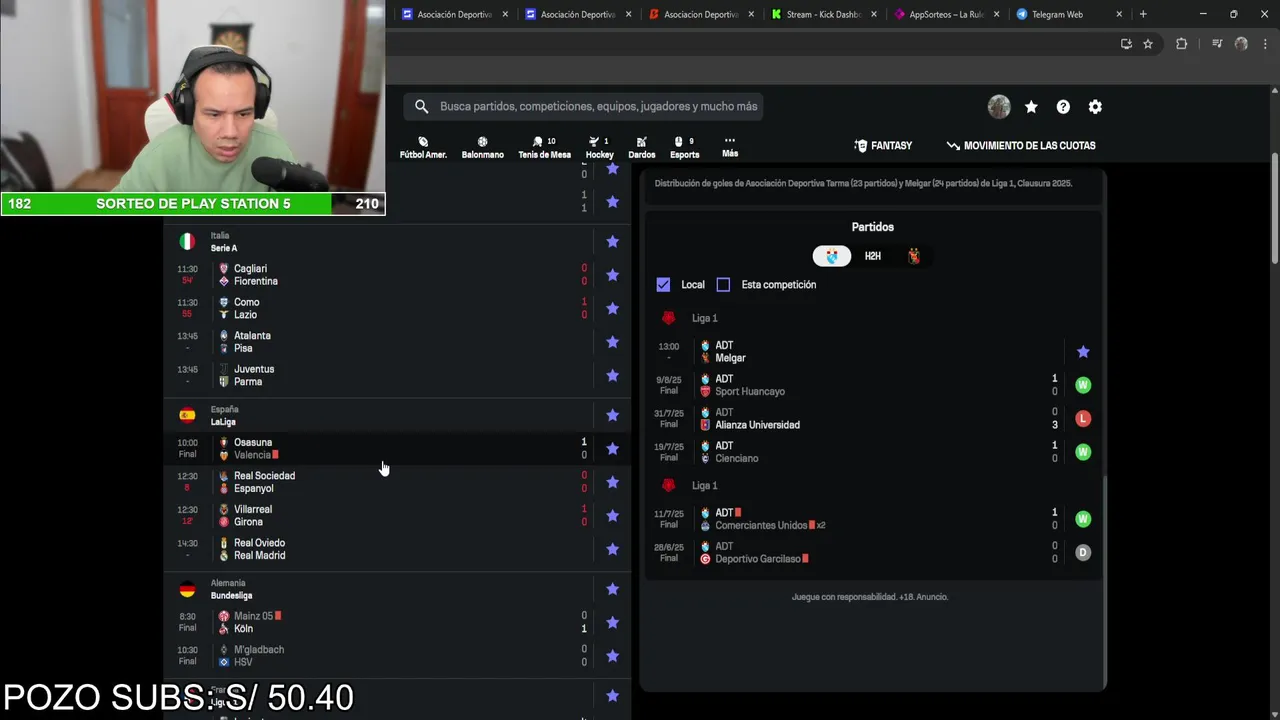The width and height of the screenshot is (1280, 720).
Task: Click the Chrome profile avatar in toolbar
Action: 1241,44
